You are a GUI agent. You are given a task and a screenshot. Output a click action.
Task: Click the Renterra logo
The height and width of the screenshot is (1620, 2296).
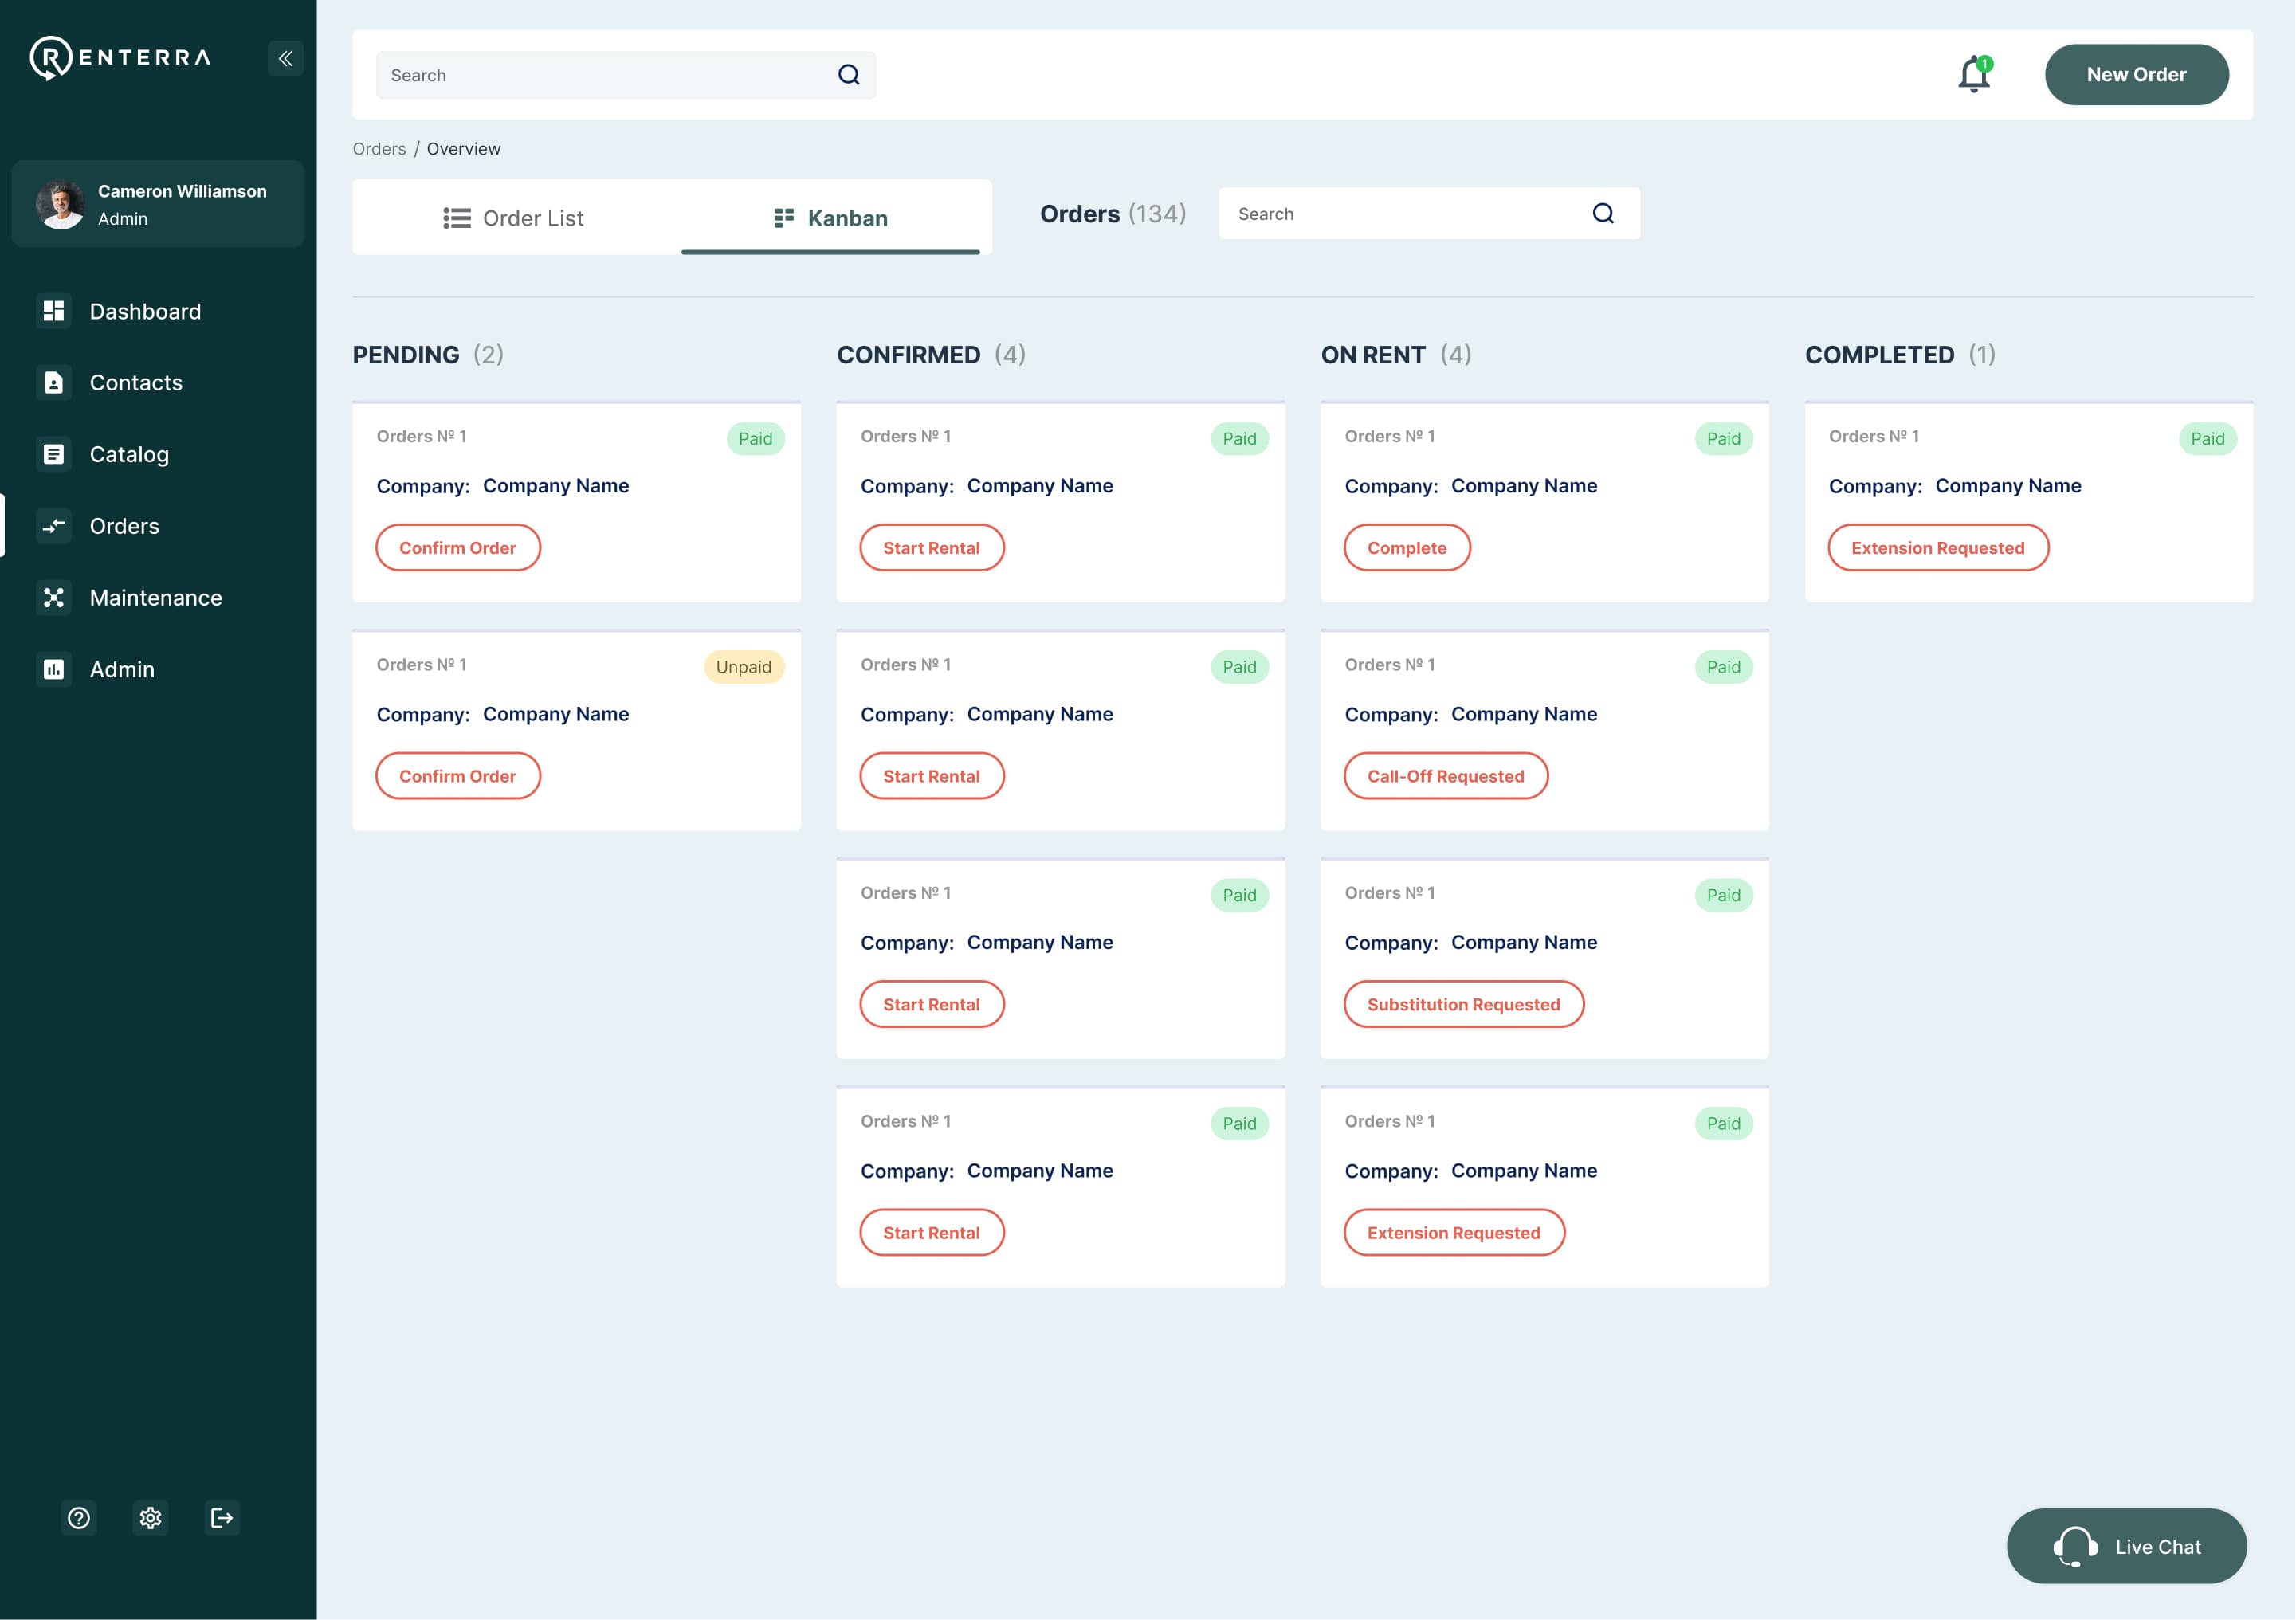click(120, 58)
